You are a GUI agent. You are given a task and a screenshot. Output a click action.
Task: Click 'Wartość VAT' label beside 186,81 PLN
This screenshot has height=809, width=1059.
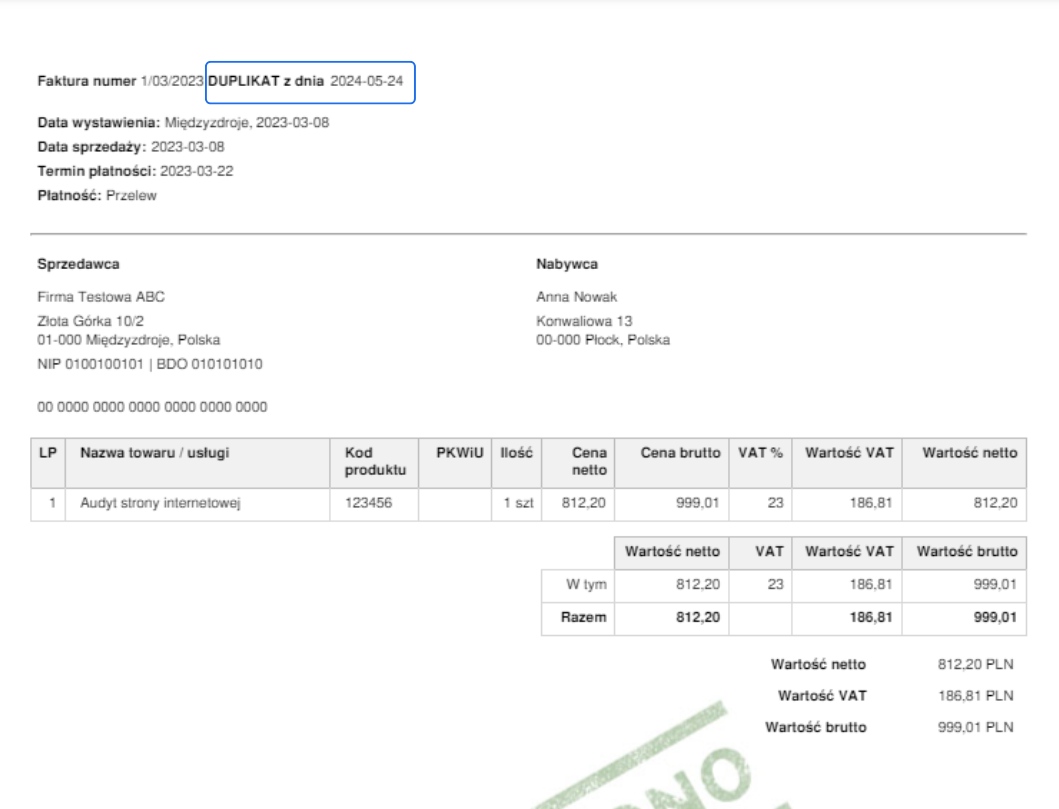tap(822, 696)
